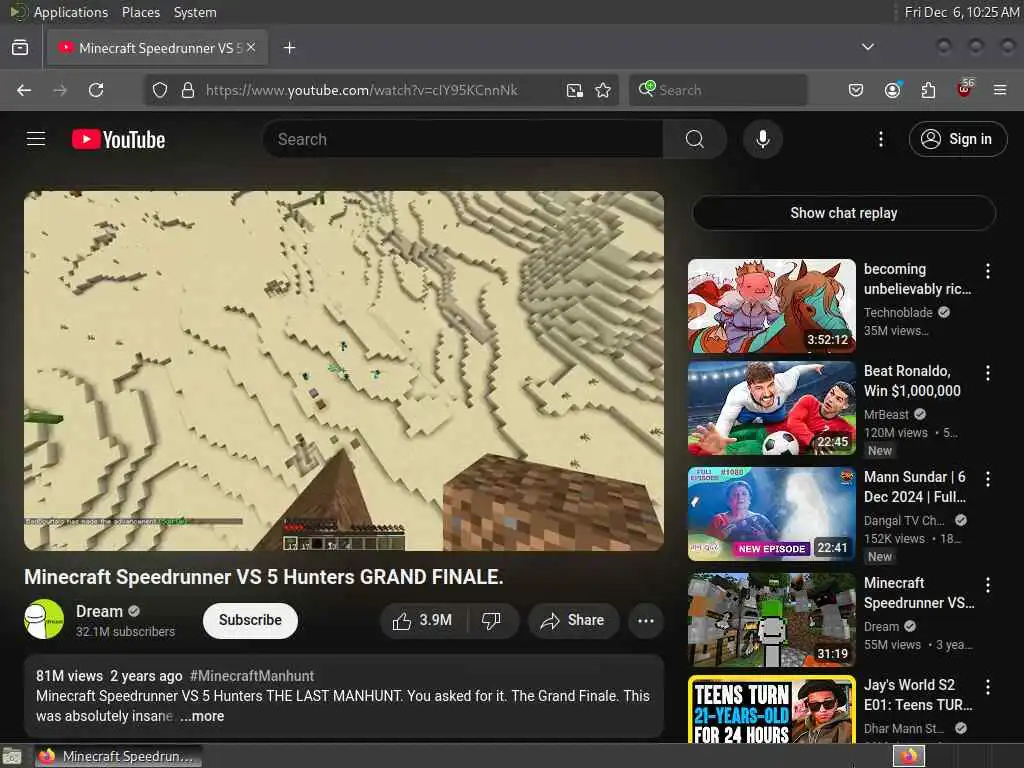Go to YouTube home via logo
The height and width of the screenshot is (768, 1024).
coord(118,139)
